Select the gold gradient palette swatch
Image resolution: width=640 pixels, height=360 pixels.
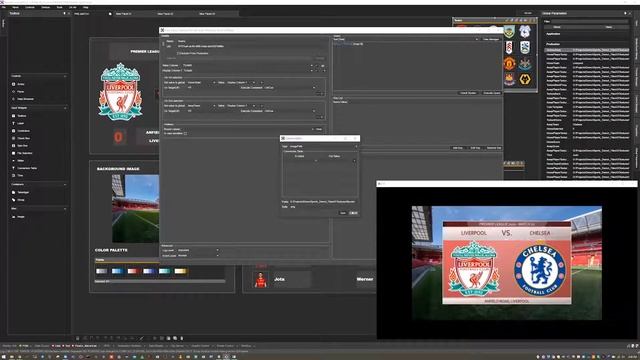[180, 271]
